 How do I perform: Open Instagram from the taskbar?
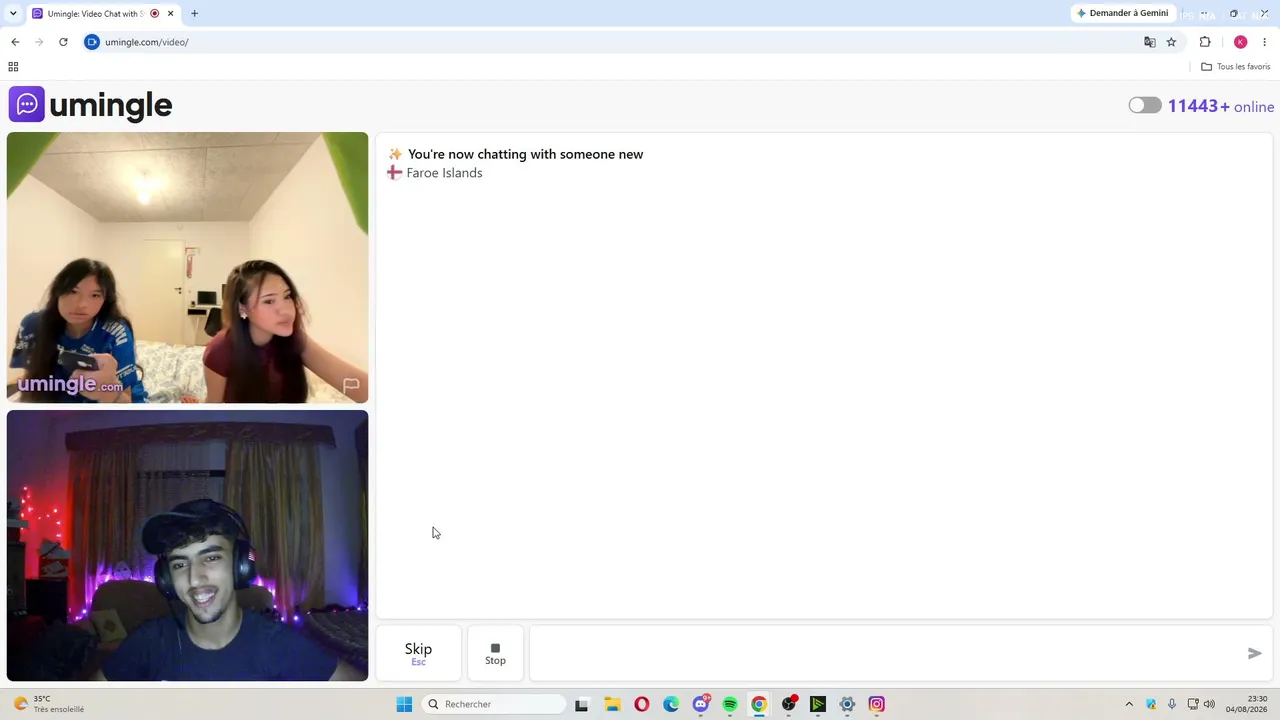(x=877, y=704)
